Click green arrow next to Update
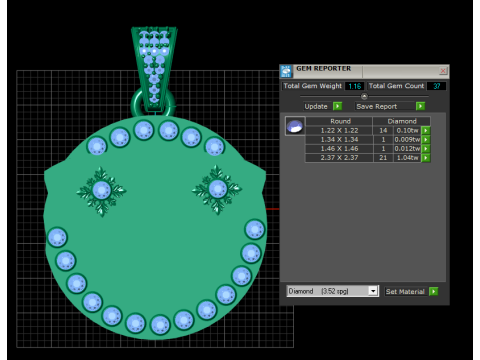This screenshot has width=480, height=360. click(337, 106)
